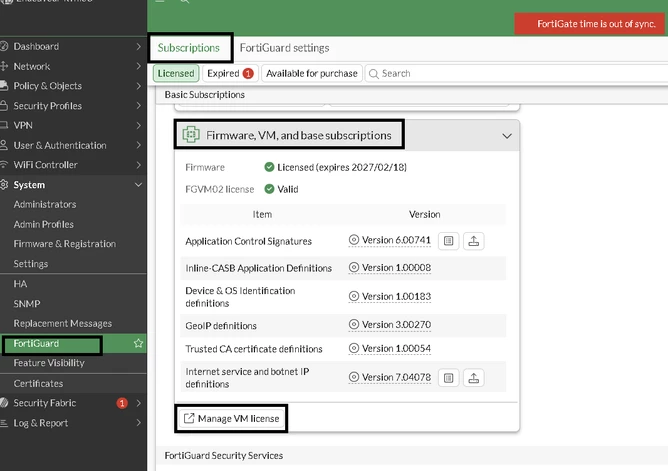View list for Application Control Signatures

(449, 241)
